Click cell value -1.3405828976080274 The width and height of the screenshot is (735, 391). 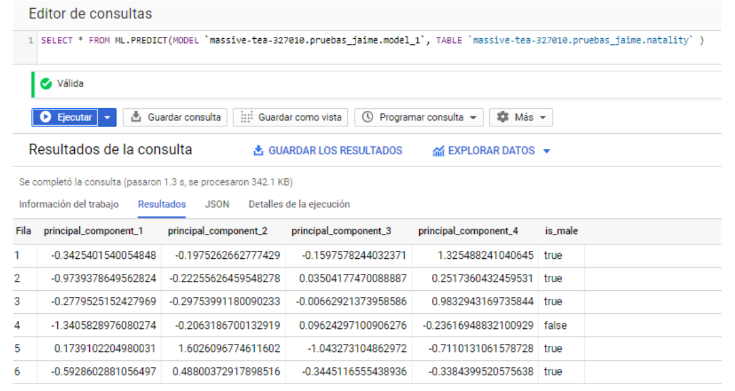tap(103, 325)
